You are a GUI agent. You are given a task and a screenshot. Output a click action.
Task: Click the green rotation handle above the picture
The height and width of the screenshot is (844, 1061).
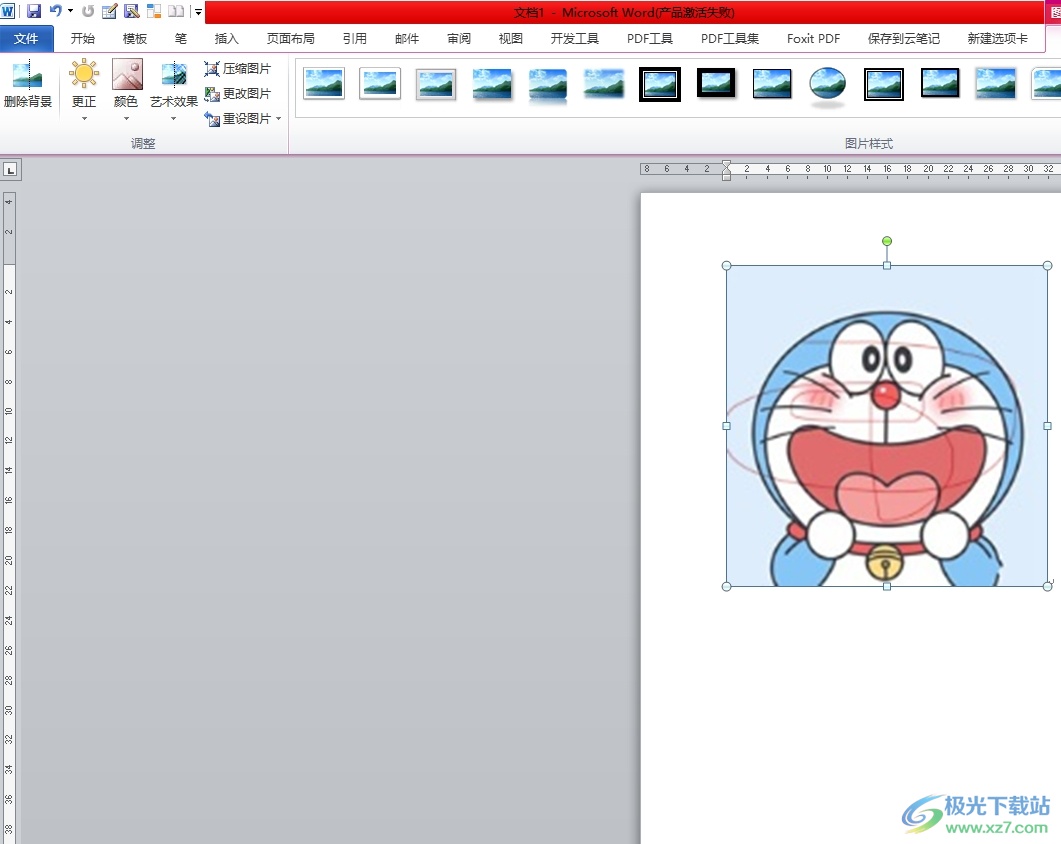[x=886, y=241]
